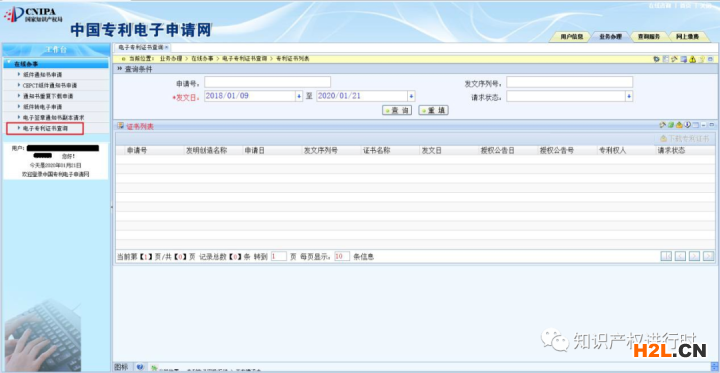Close the 电子专利证书查询 tab

(167, 47)
